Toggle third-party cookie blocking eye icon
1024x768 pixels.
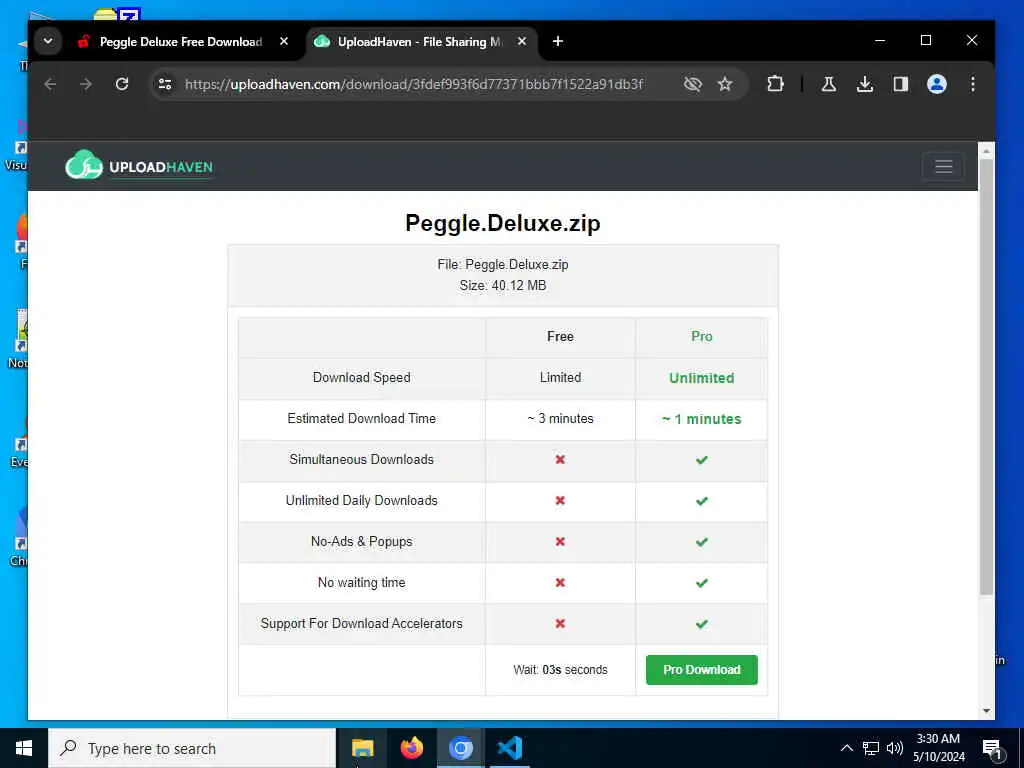click(x=692, y=84)
